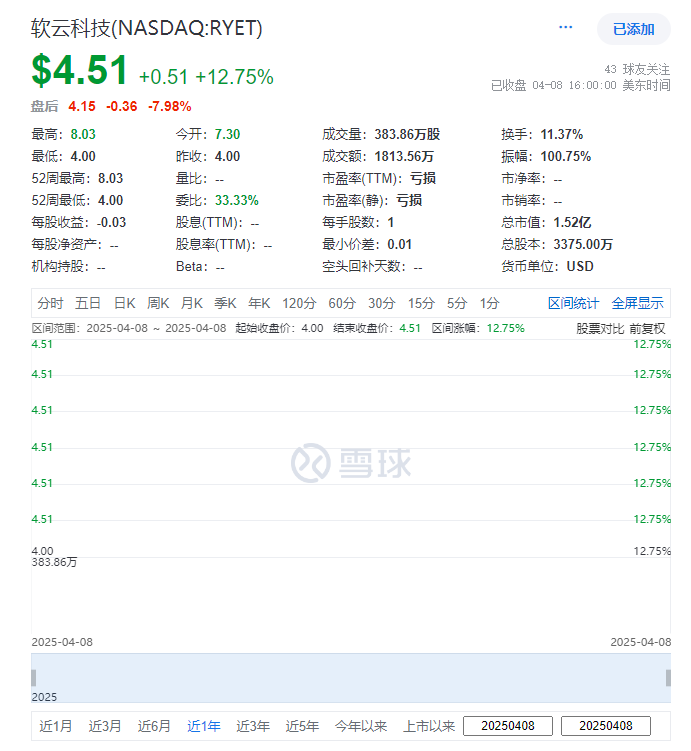Open 区间统计 range statistics

(573, 303)
